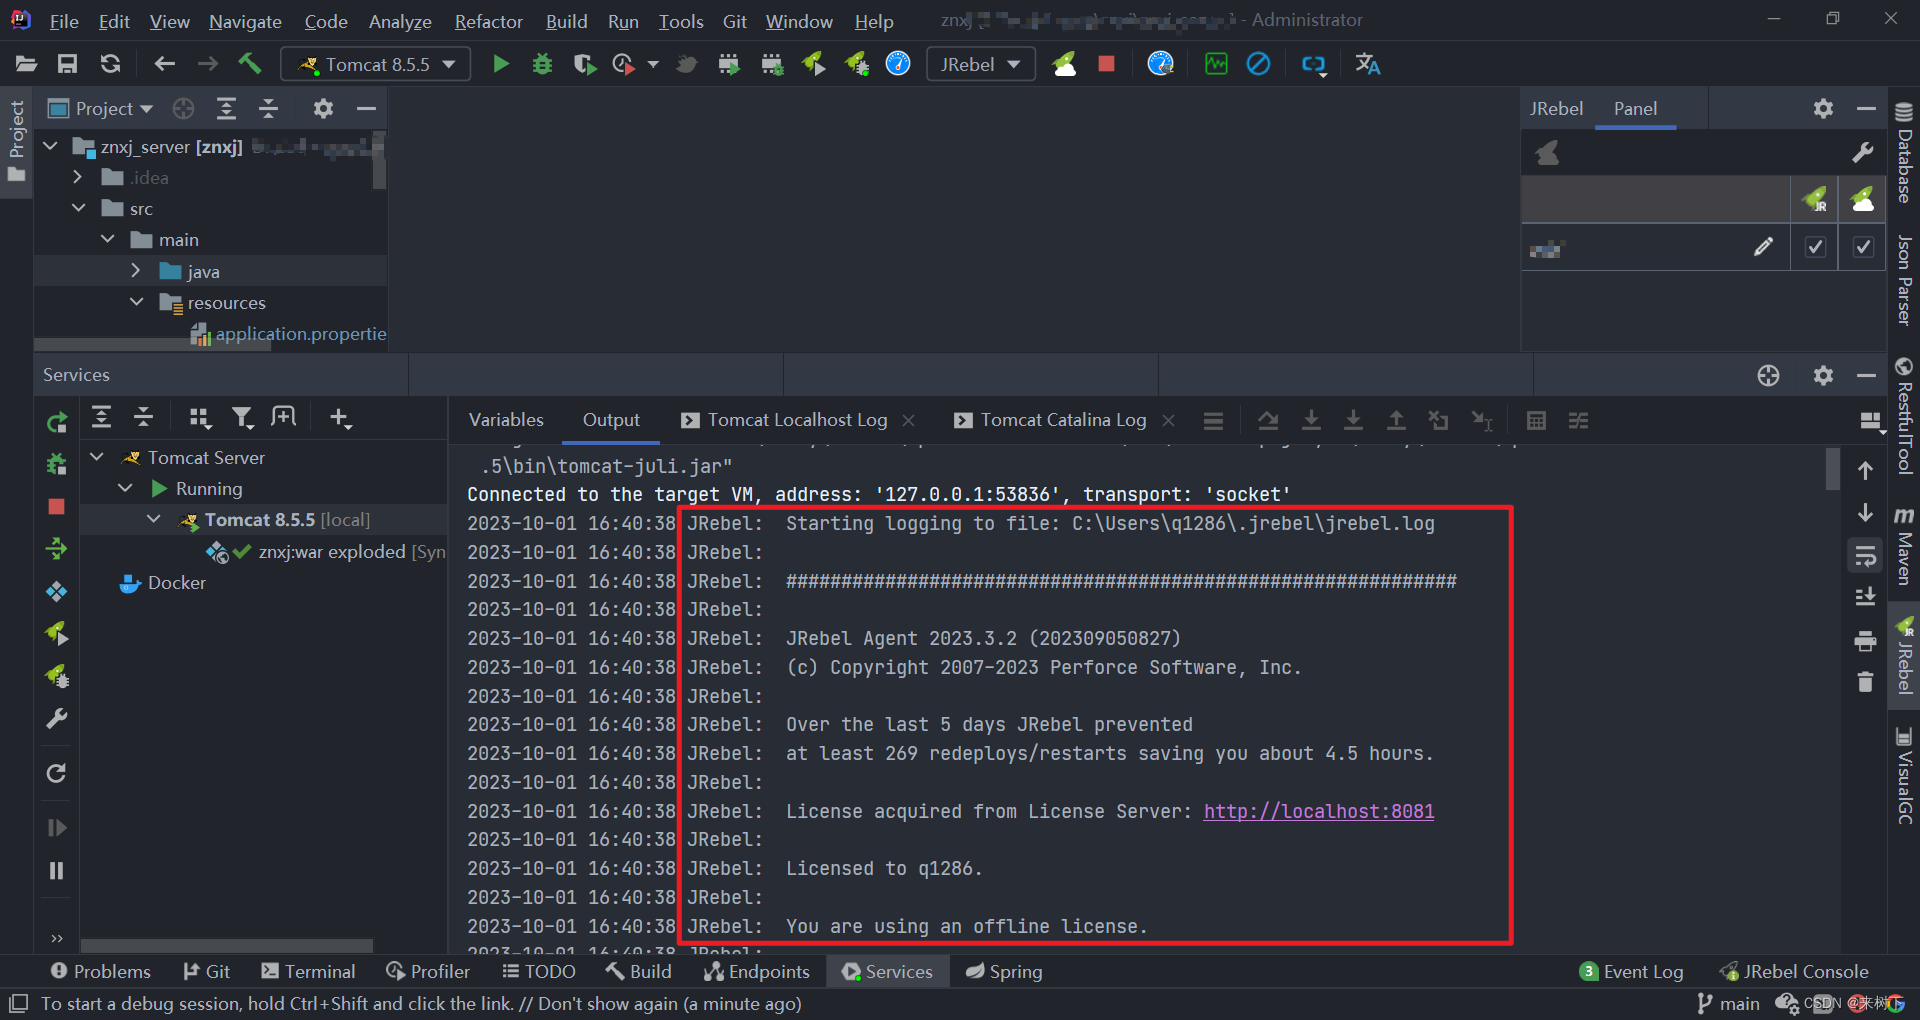Close the Tomcat Localhost Log tab
The image size is (1920, 1020).
[908, 420]
